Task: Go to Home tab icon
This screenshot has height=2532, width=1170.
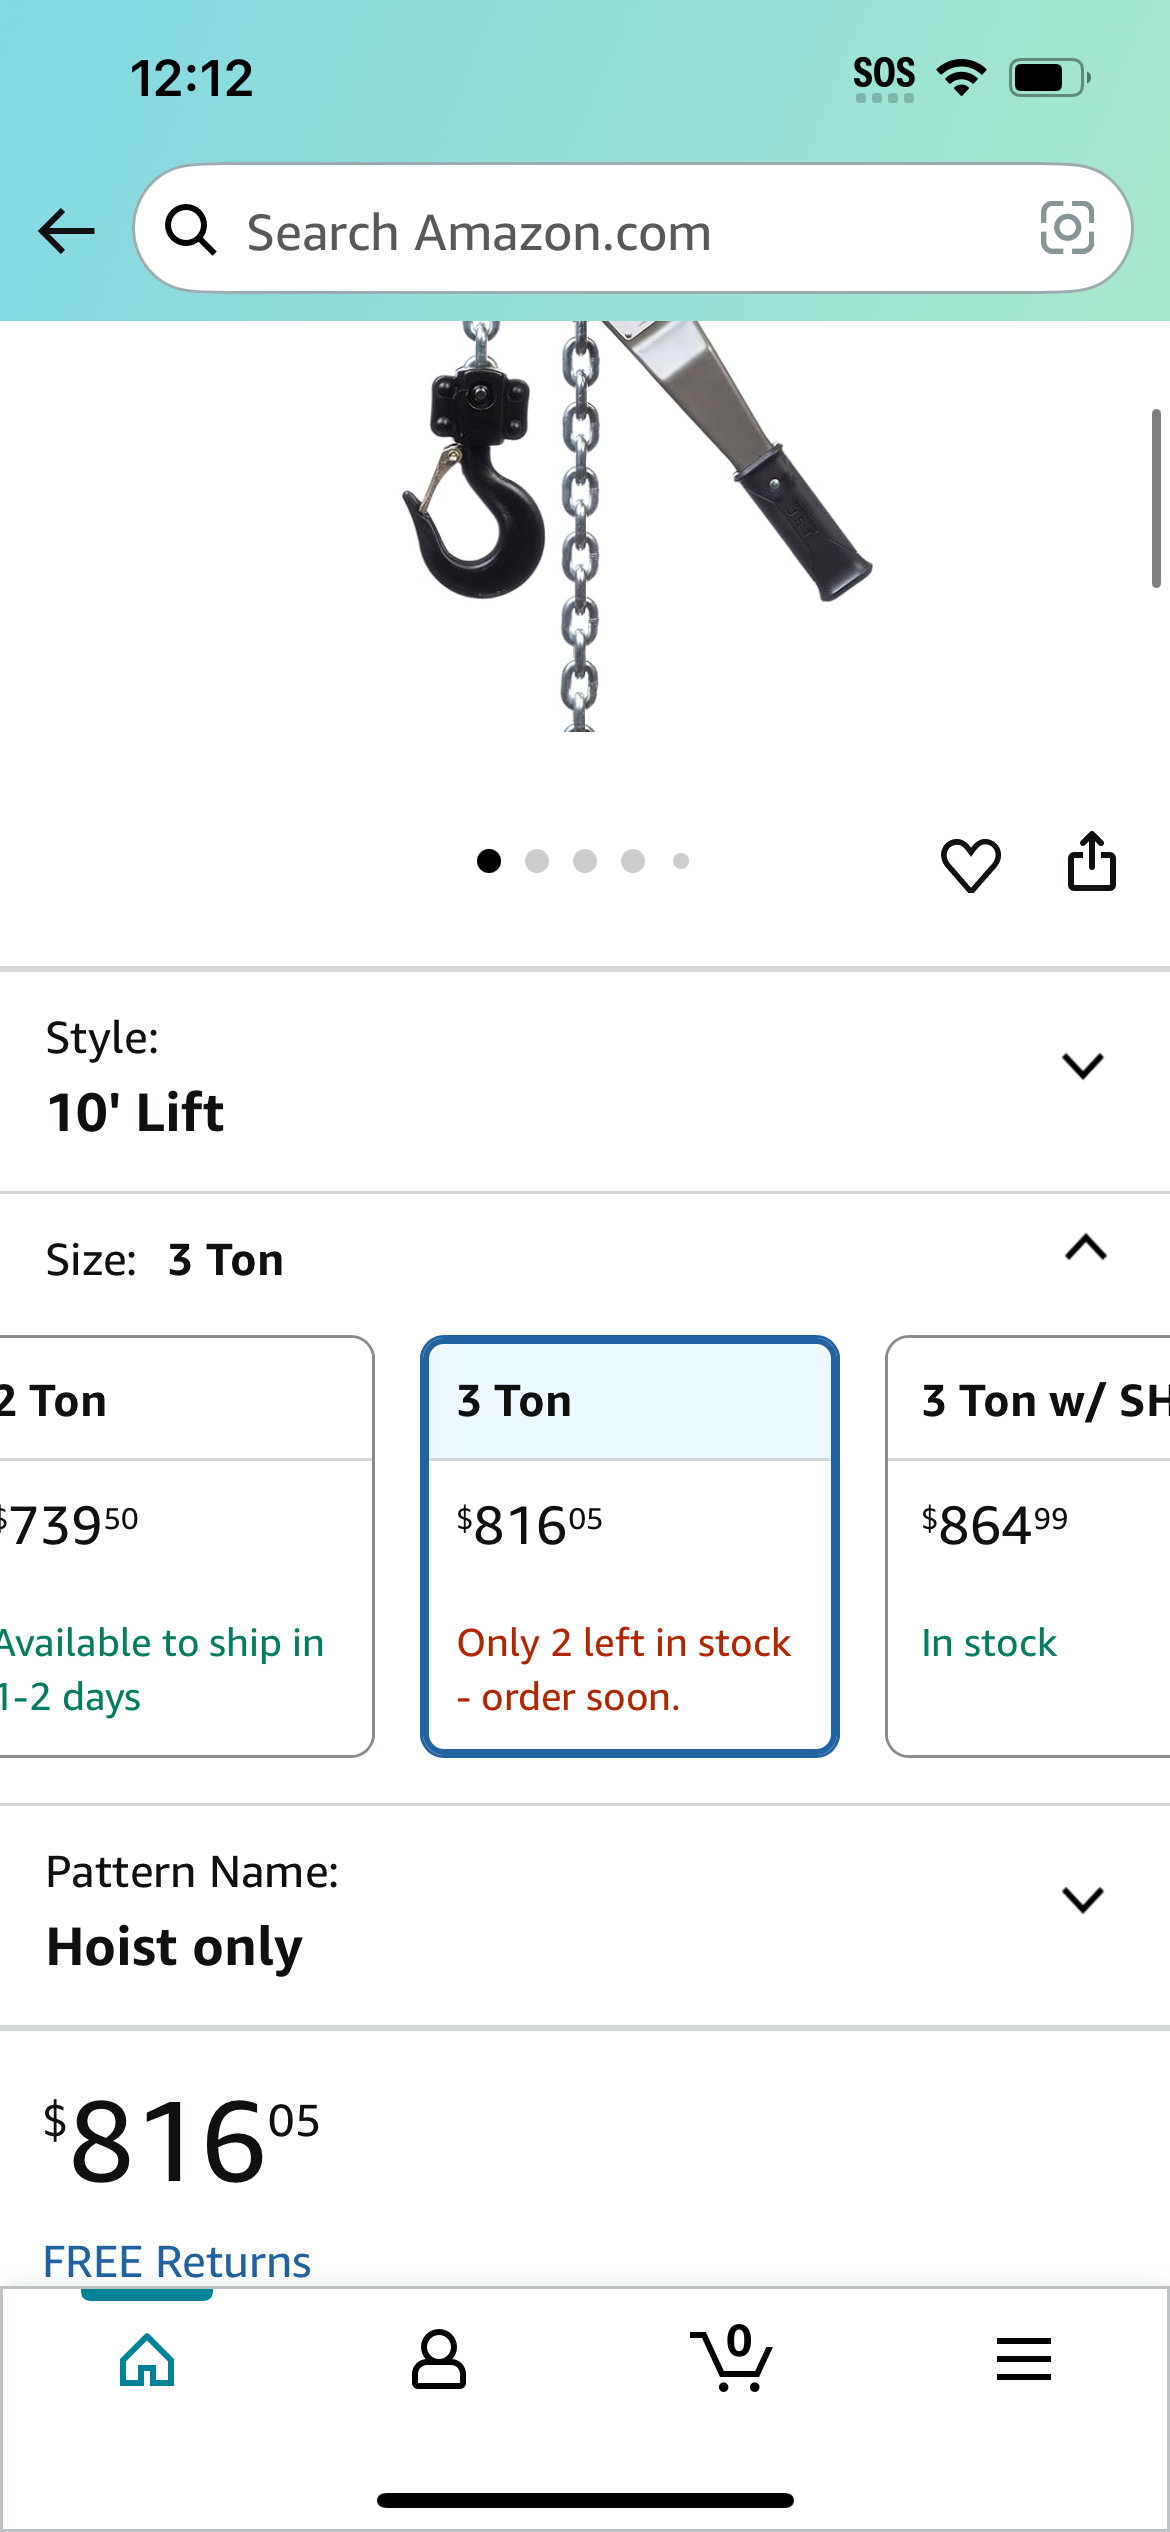Action: tap(147, 2359)
